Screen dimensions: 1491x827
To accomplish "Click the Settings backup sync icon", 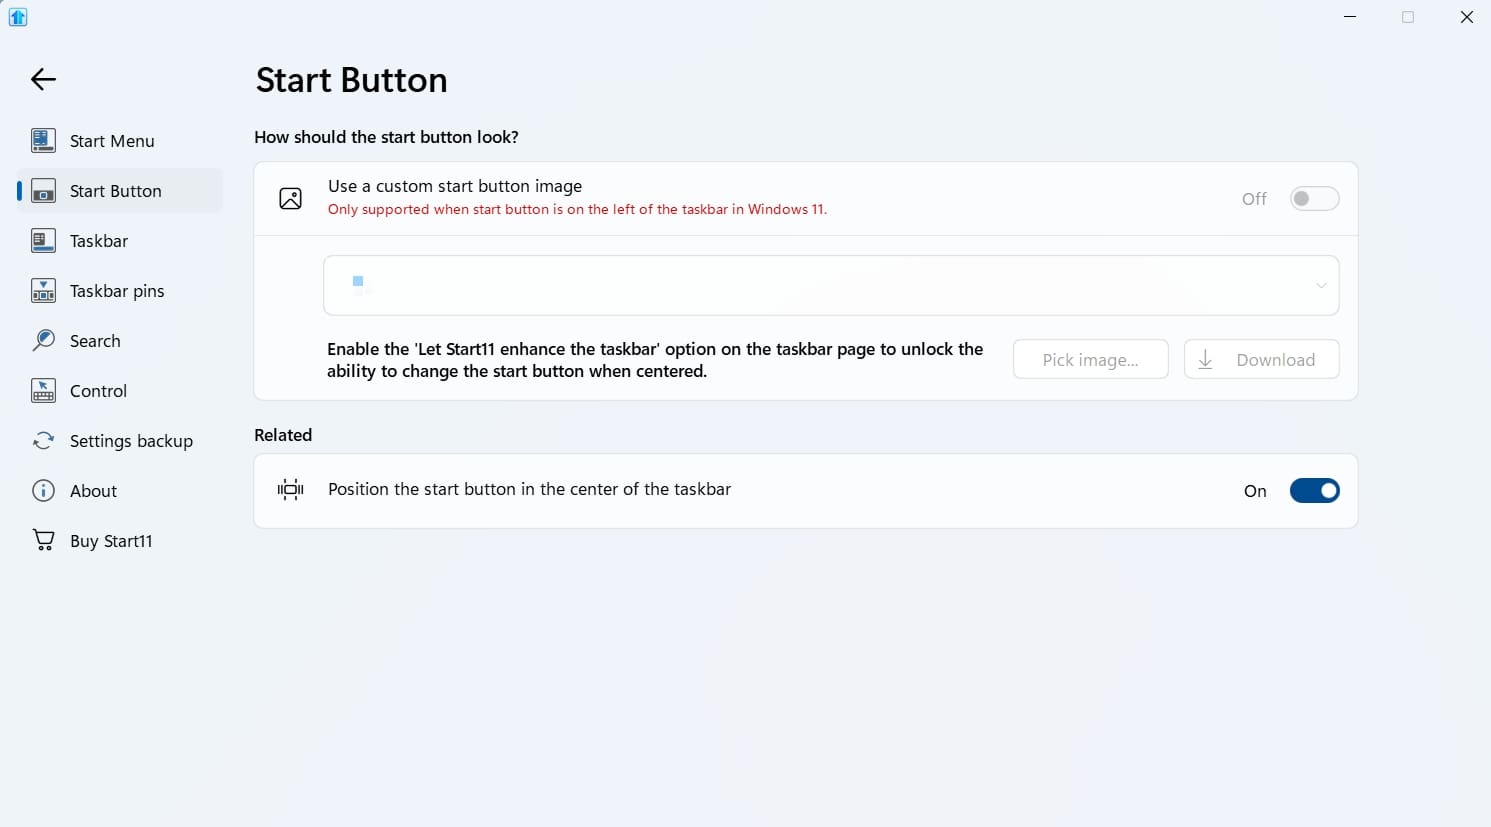I will tap(43, 441).
